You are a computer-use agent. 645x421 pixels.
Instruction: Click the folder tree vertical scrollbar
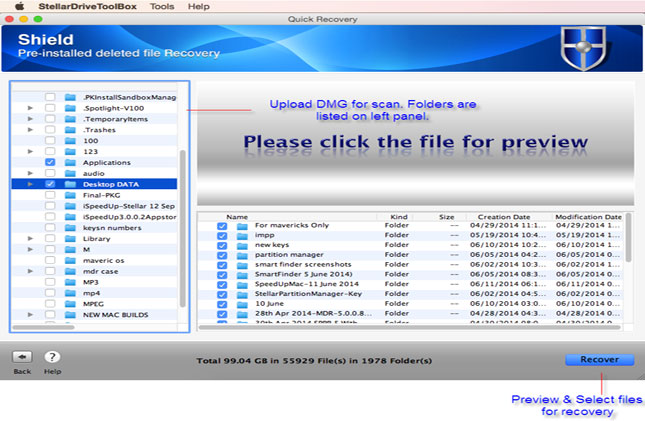183,228
